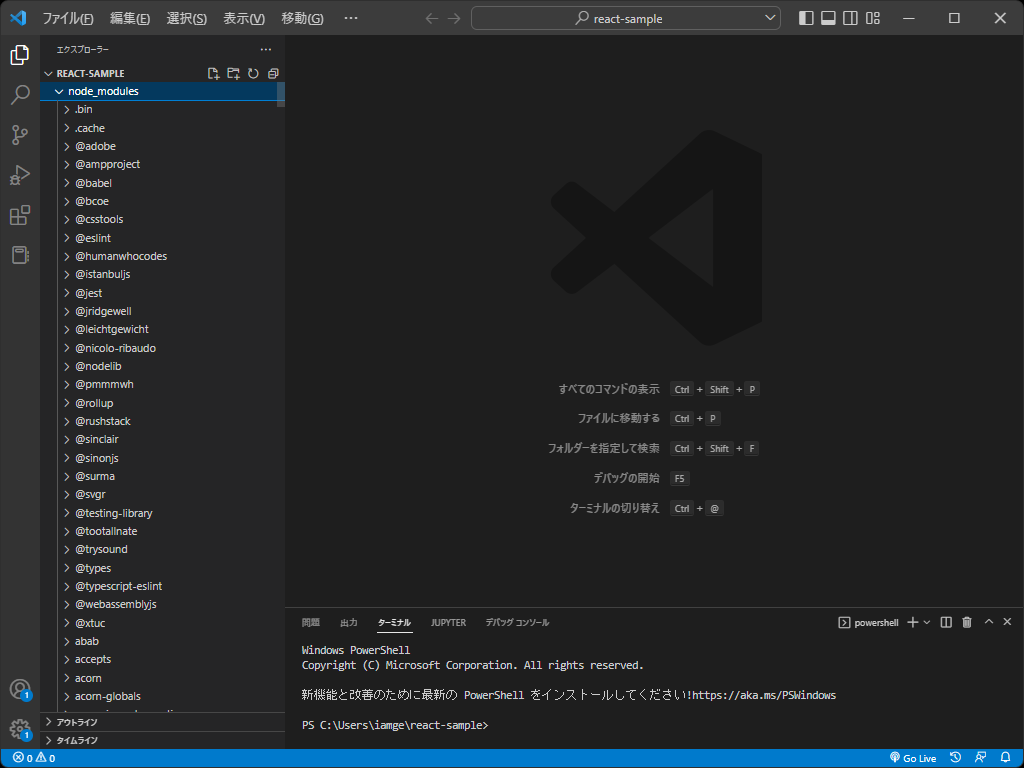1024x768 pixels.
Task: Click the New File icon in explorer
Action: pyautogui.click(x=214, y=73)
